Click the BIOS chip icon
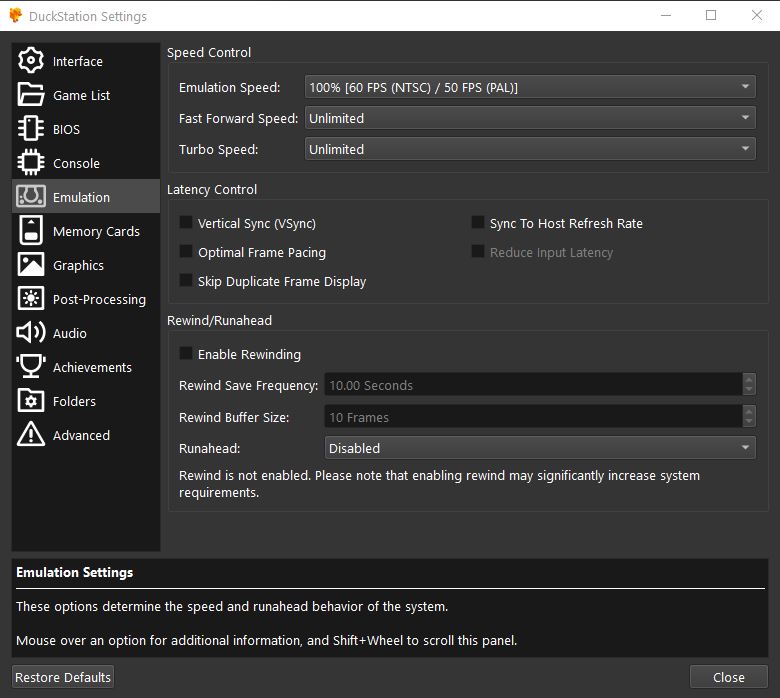Screen dimensions: 780x698 tap(31, 128)
